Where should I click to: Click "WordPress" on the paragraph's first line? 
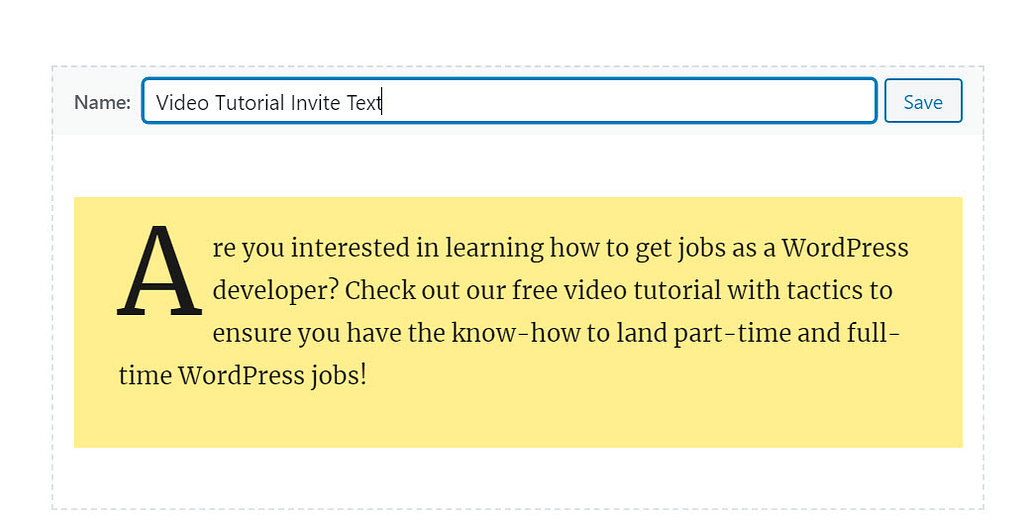(845, 248)
